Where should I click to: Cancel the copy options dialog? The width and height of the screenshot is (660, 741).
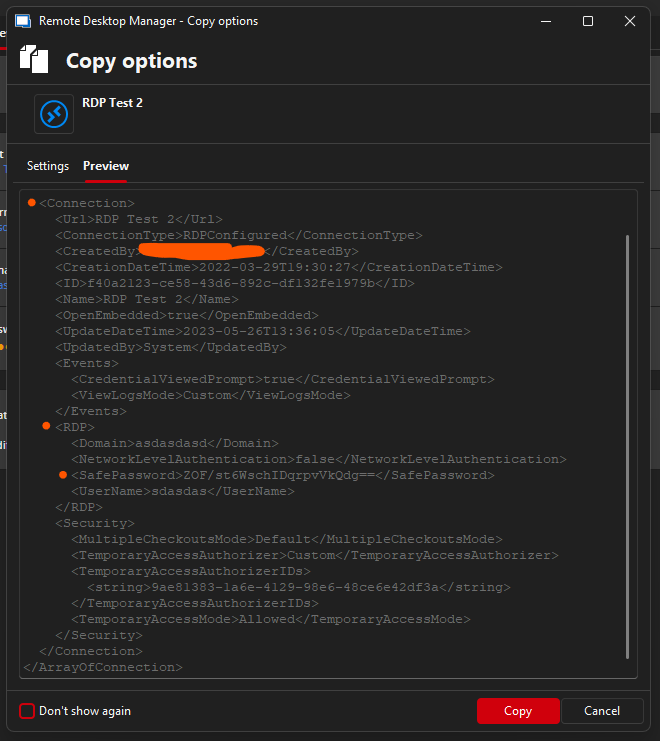tap(602, 711)
